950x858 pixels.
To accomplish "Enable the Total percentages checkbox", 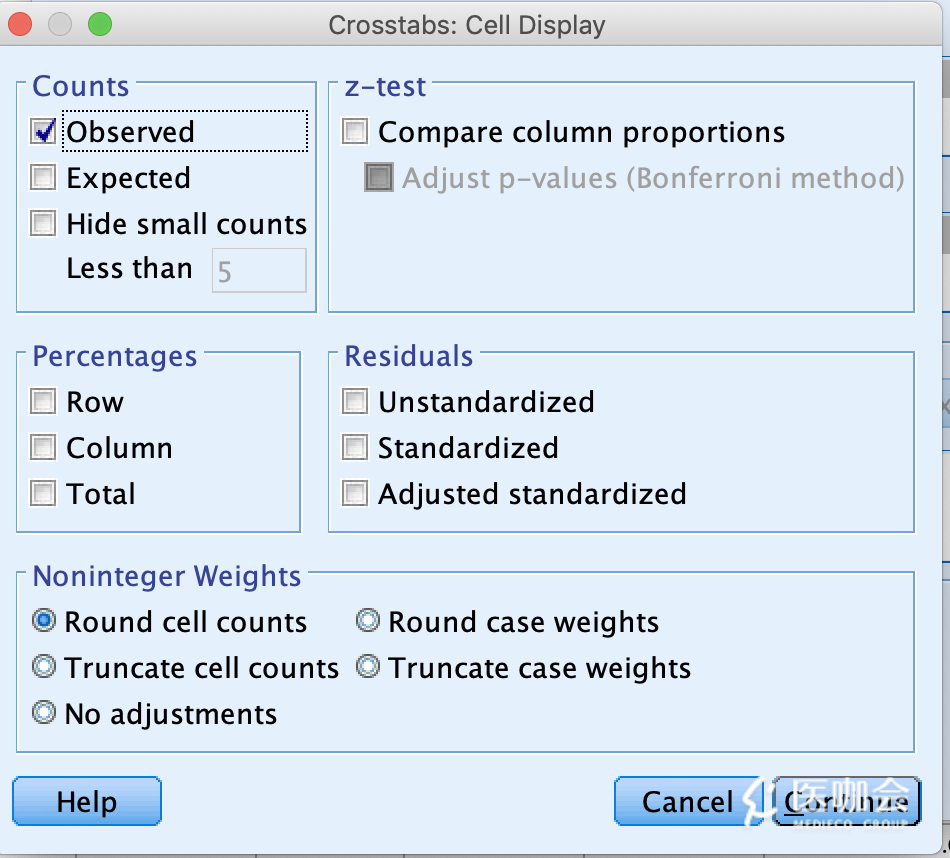I will click(44, 494).
